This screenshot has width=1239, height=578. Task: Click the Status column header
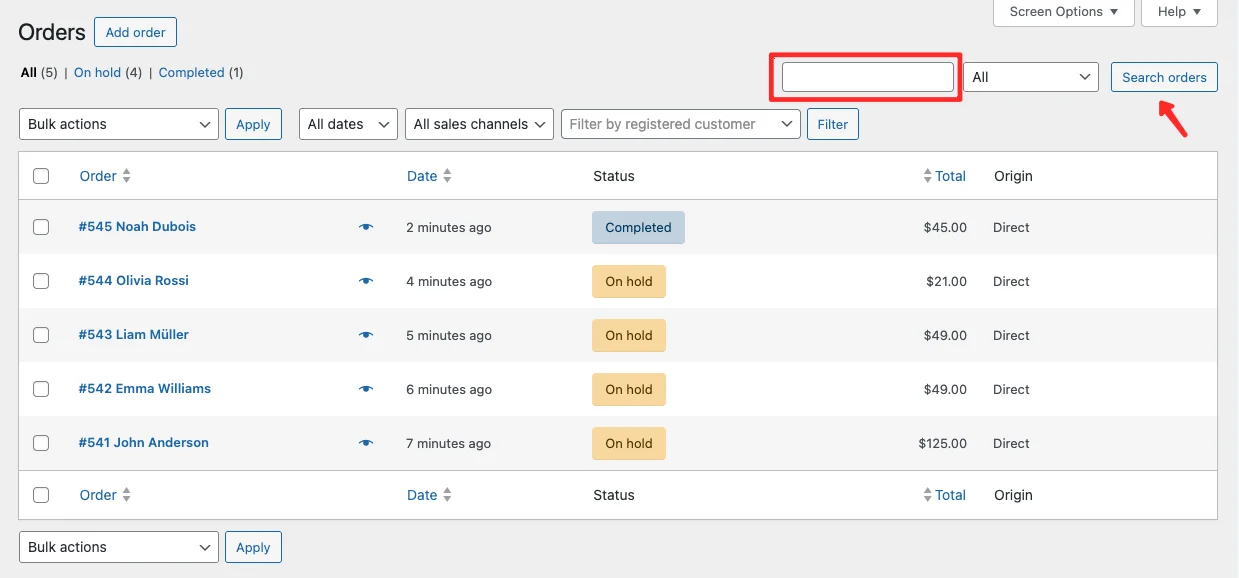[x=614, y=176]
